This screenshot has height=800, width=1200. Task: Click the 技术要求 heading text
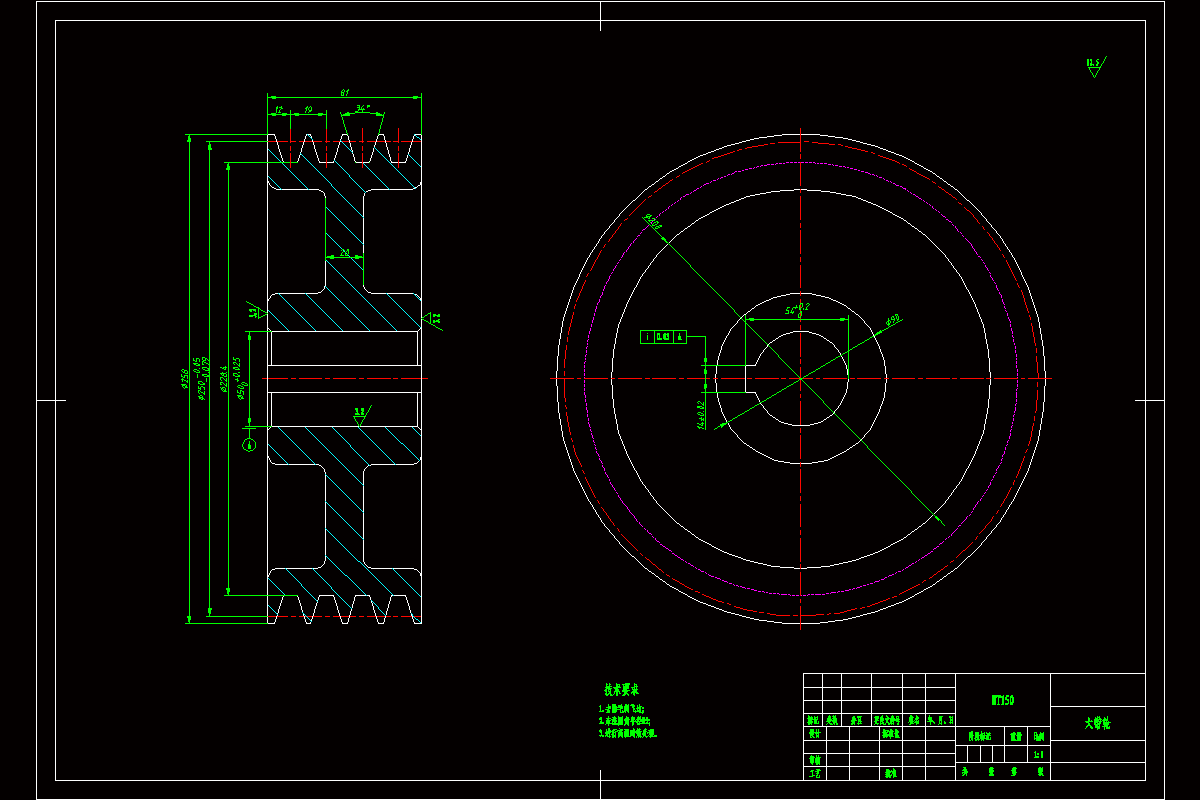click(x=621, y=690)
